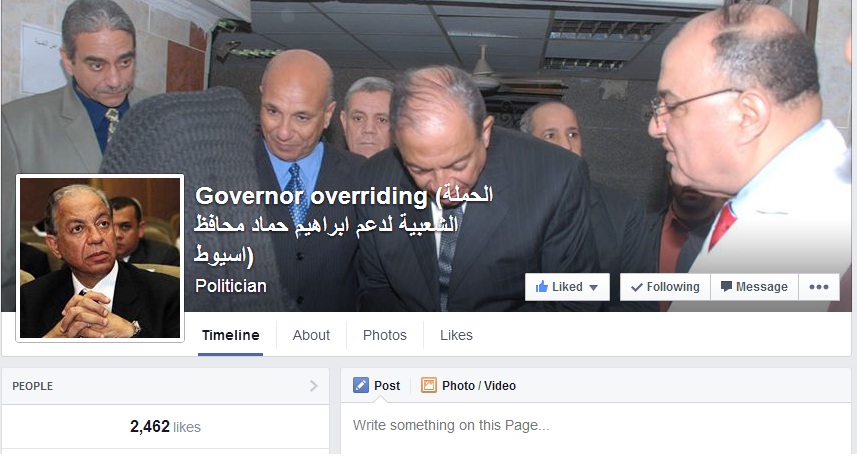
Task: Click the thumbs-up icon on Liked button
Action: [x=542, y=286]
